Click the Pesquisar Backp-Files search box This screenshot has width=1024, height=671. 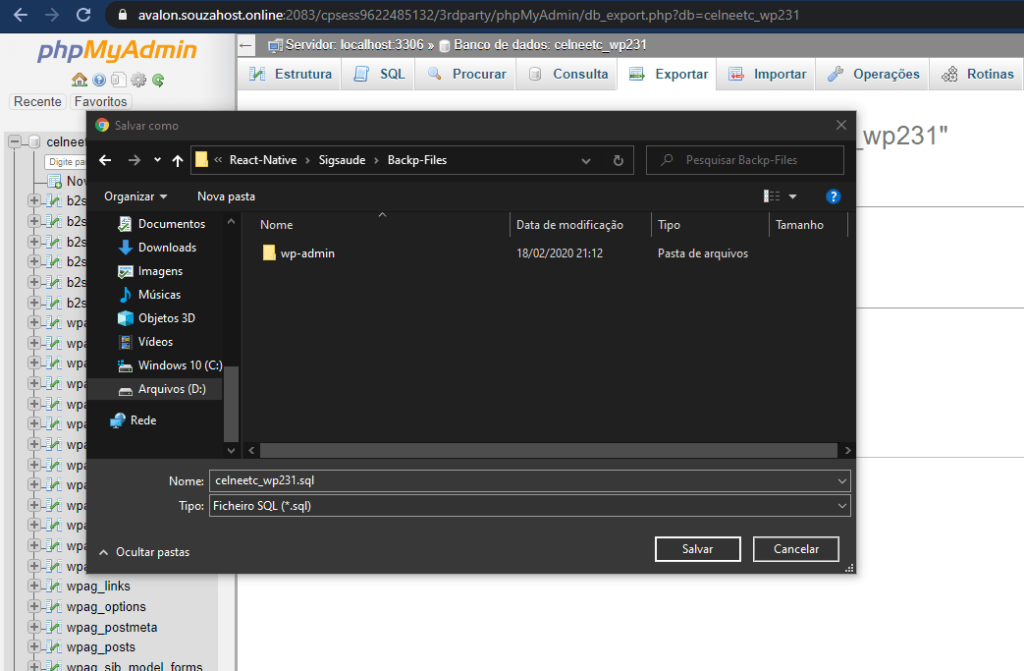pos(745,160)
